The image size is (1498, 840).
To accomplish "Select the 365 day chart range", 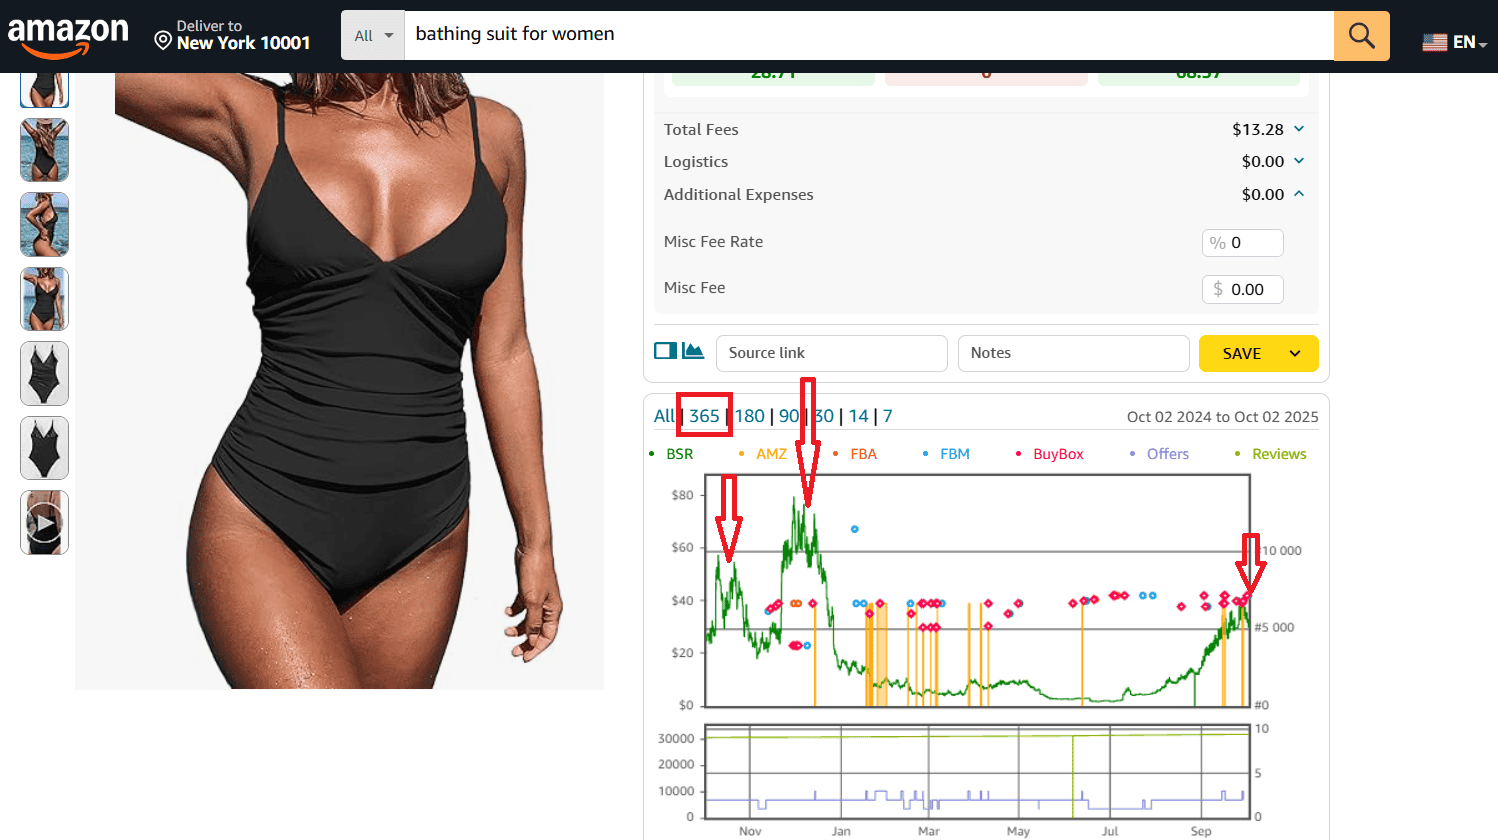I will tap(704, 416).
